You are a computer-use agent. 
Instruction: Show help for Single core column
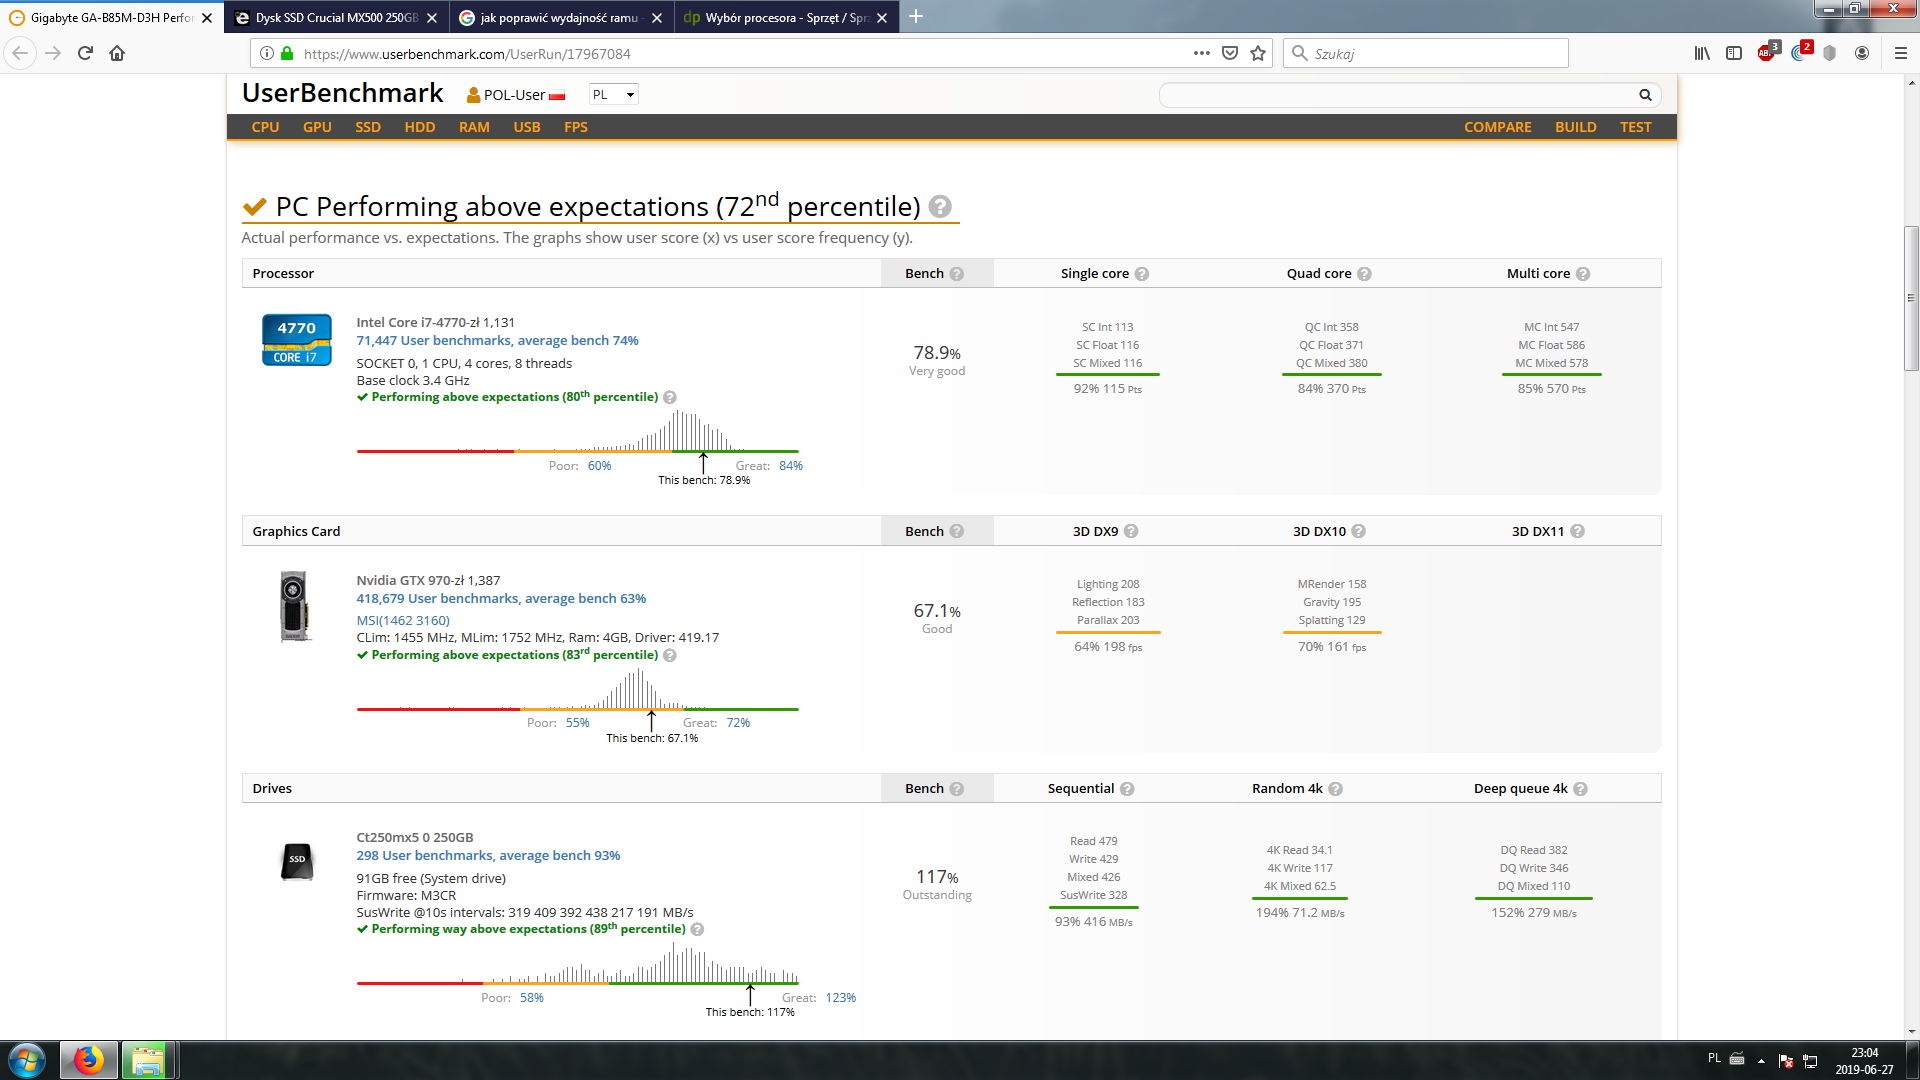point(1141,274)
